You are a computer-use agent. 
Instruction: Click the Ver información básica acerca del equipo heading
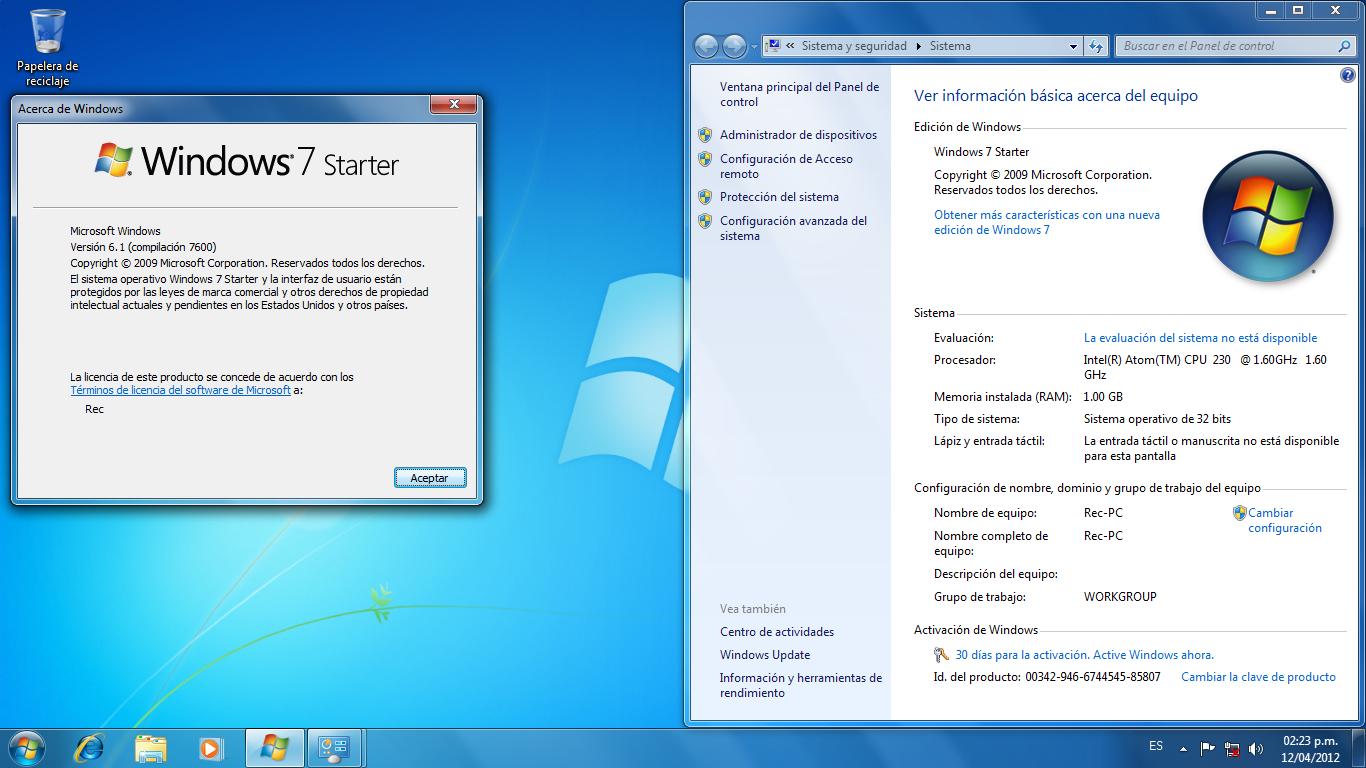[1056, 96]
